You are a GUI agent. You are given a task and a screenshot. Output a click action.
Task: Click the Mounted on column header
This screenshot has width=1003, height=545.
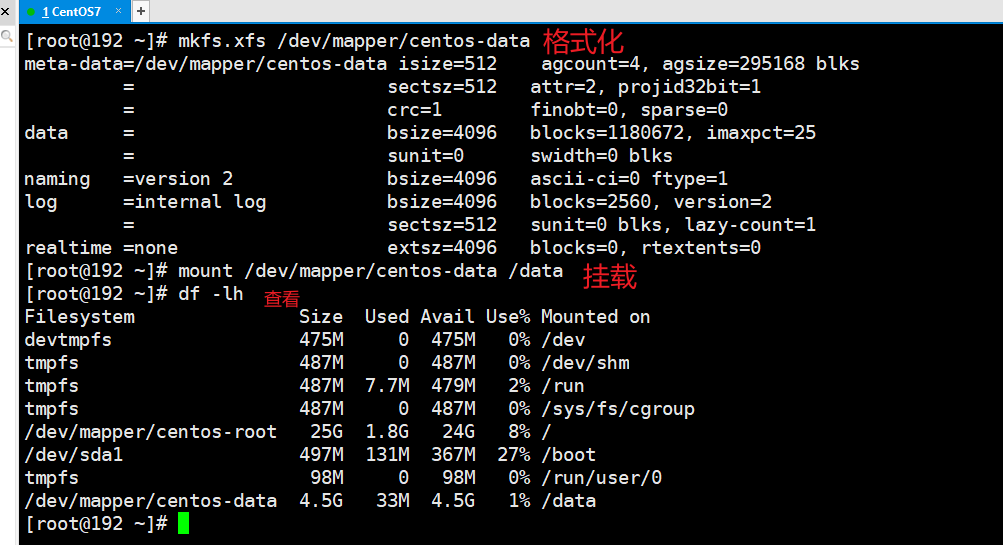click(x=595, y=317)
